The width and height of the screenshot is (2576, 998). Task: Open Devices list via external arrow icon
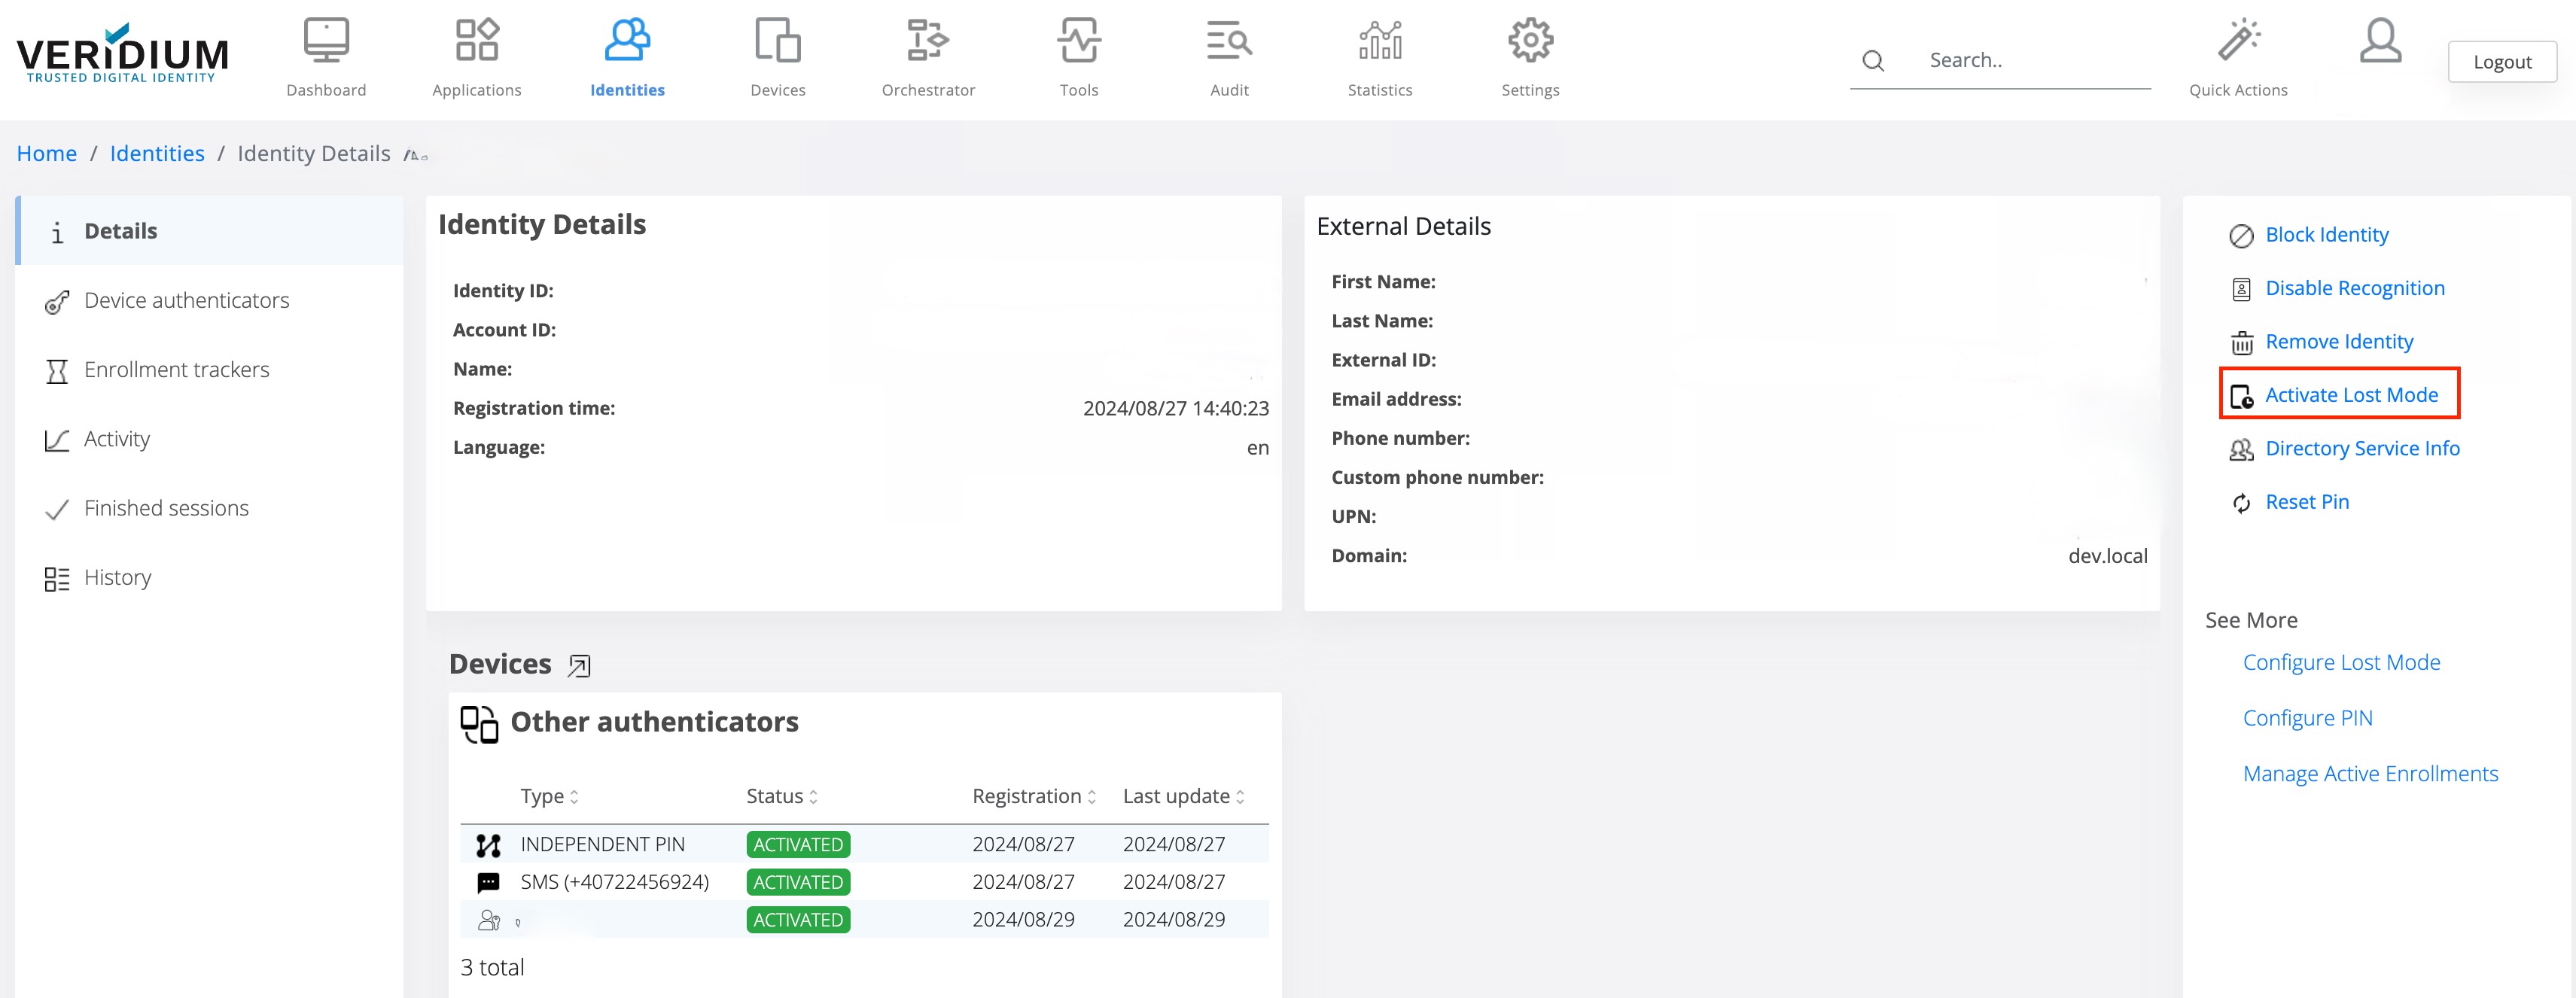coord(579,666)
